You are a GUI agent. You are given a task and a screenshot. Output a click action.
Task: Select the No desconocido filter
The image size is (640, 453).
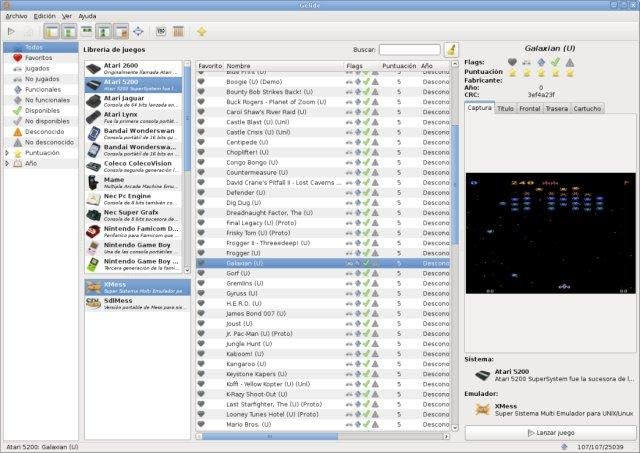(41, 142)
